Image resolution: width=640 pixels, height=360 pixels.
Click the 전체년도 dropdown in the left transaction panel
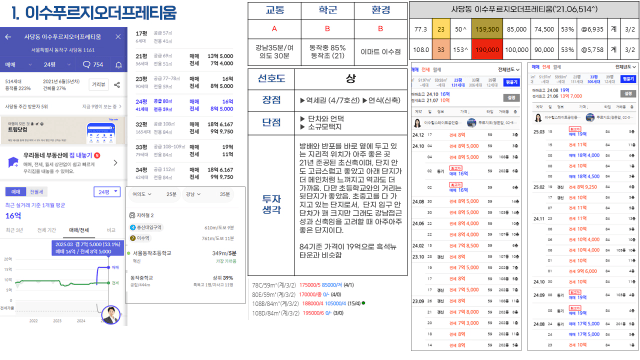[x=509, y=70]
